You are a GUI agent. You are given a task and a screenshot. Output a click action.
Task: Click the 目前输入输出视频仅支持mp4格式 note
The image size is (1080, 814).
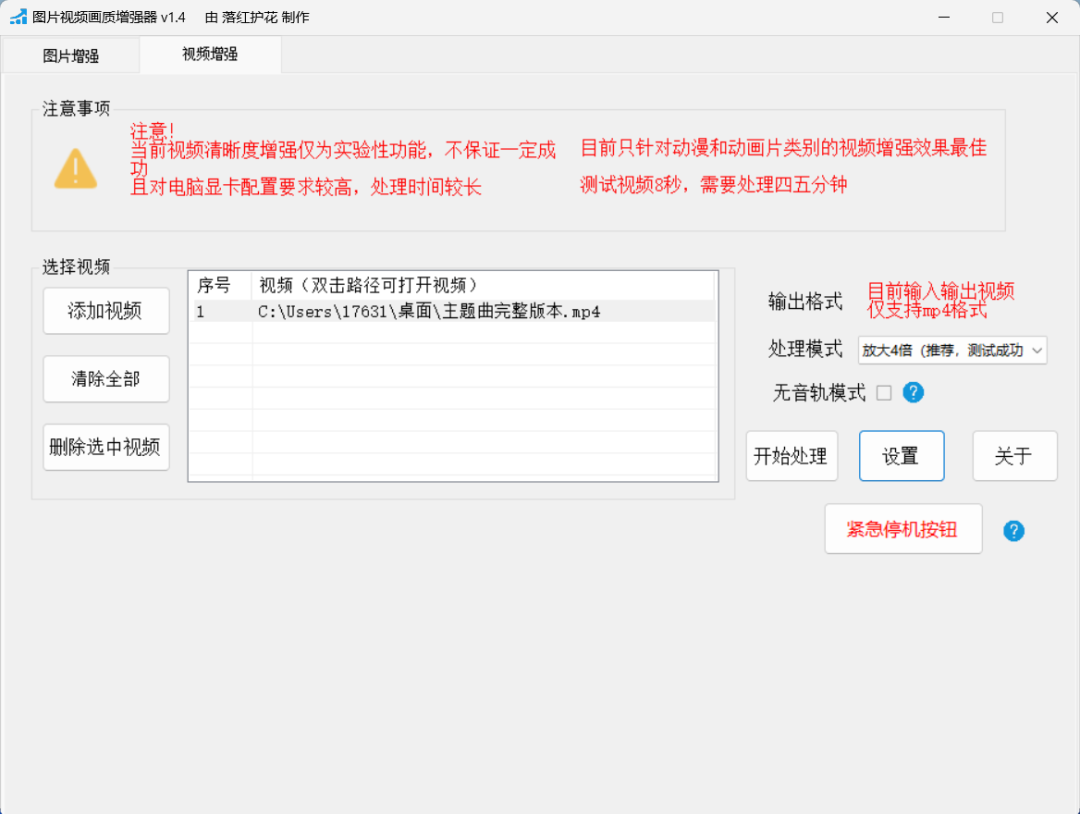[x=940, y=300]
